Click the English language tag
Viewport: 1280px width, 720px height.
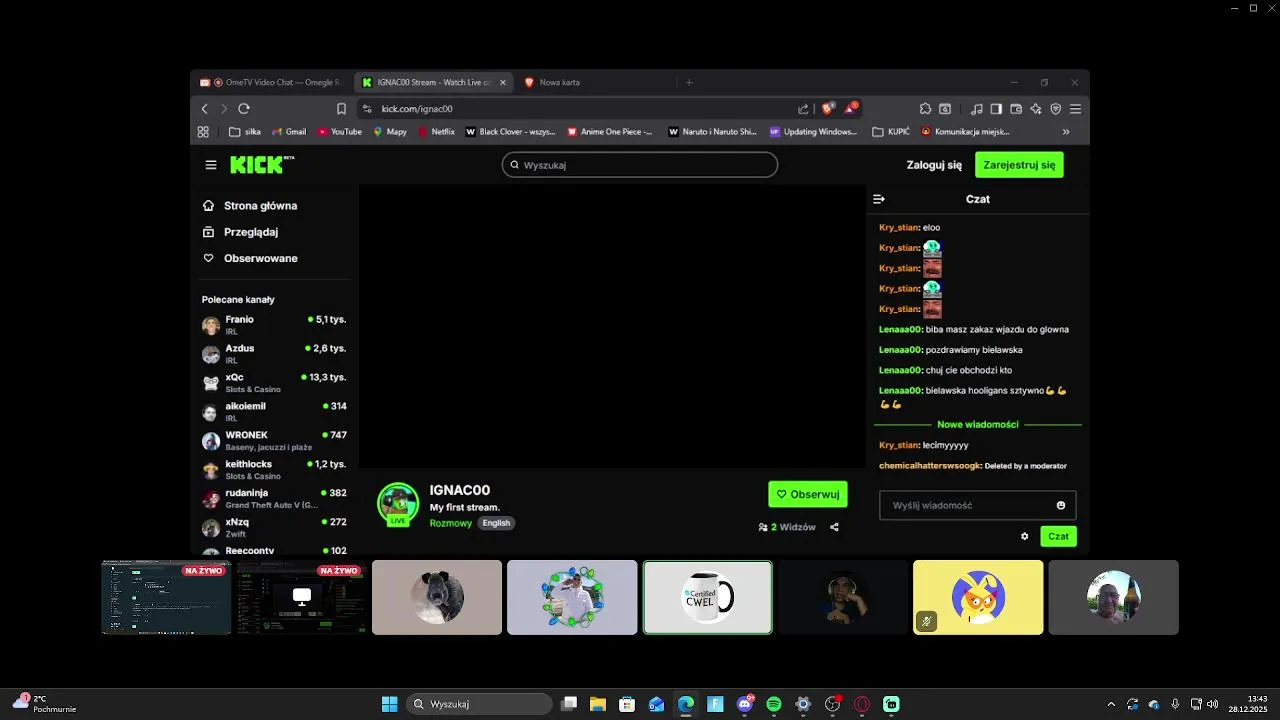click(496, 523)
